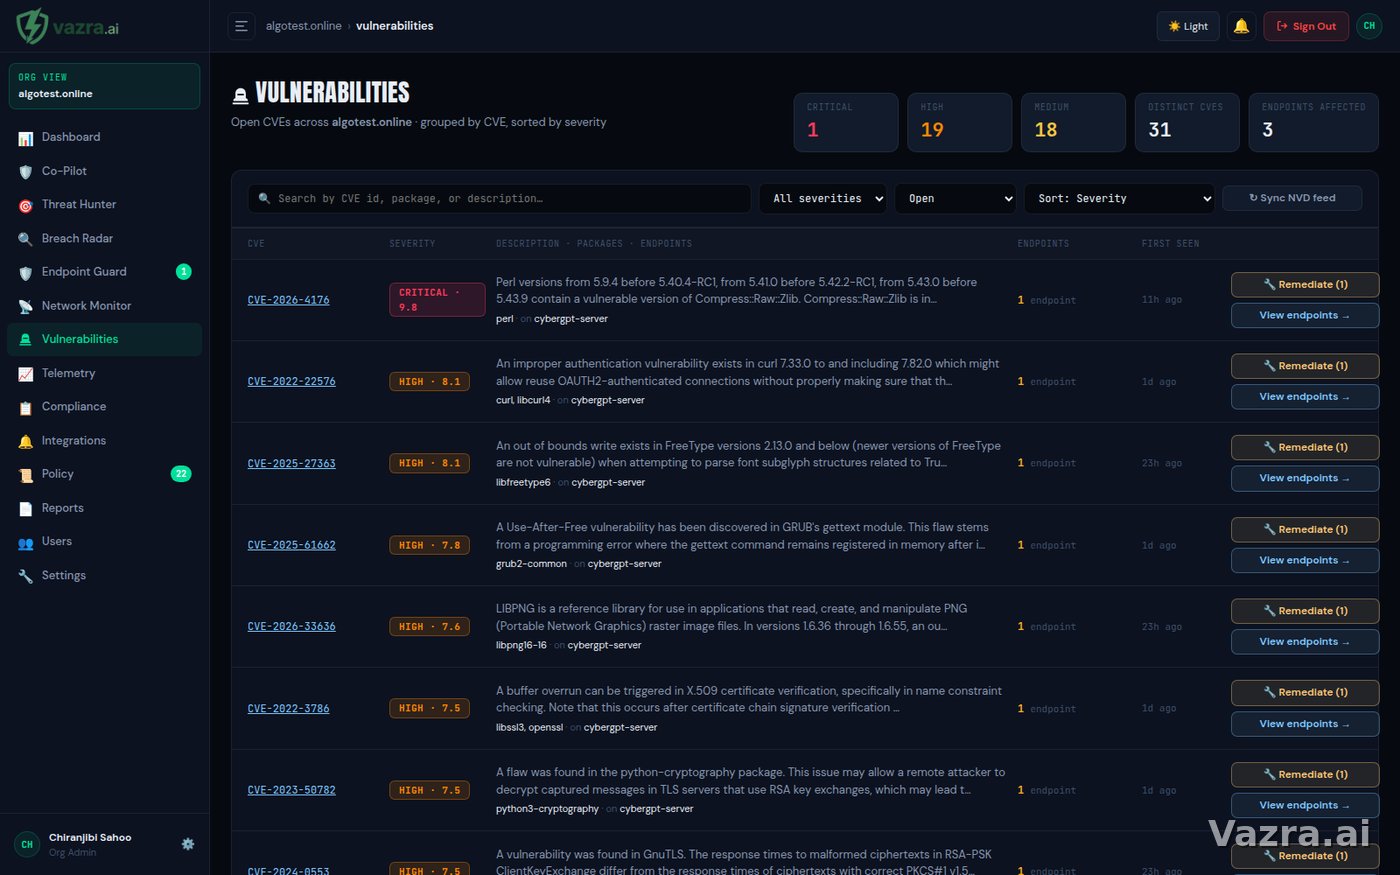The height and width of the screenshot is (875, 1400).
Task: View endpoints for CVE-2025-61662
Action: (x=1305, y=560)
